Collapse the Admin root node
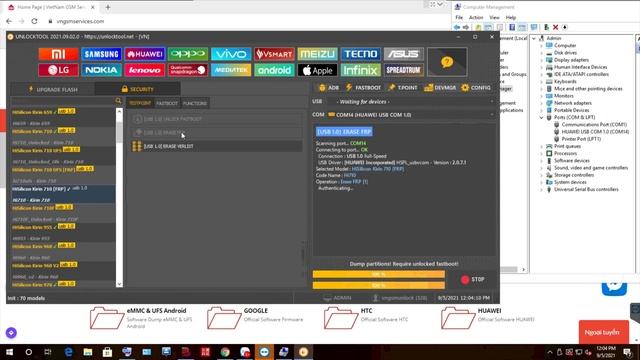The image size is (640, 360). pos(534,38)
